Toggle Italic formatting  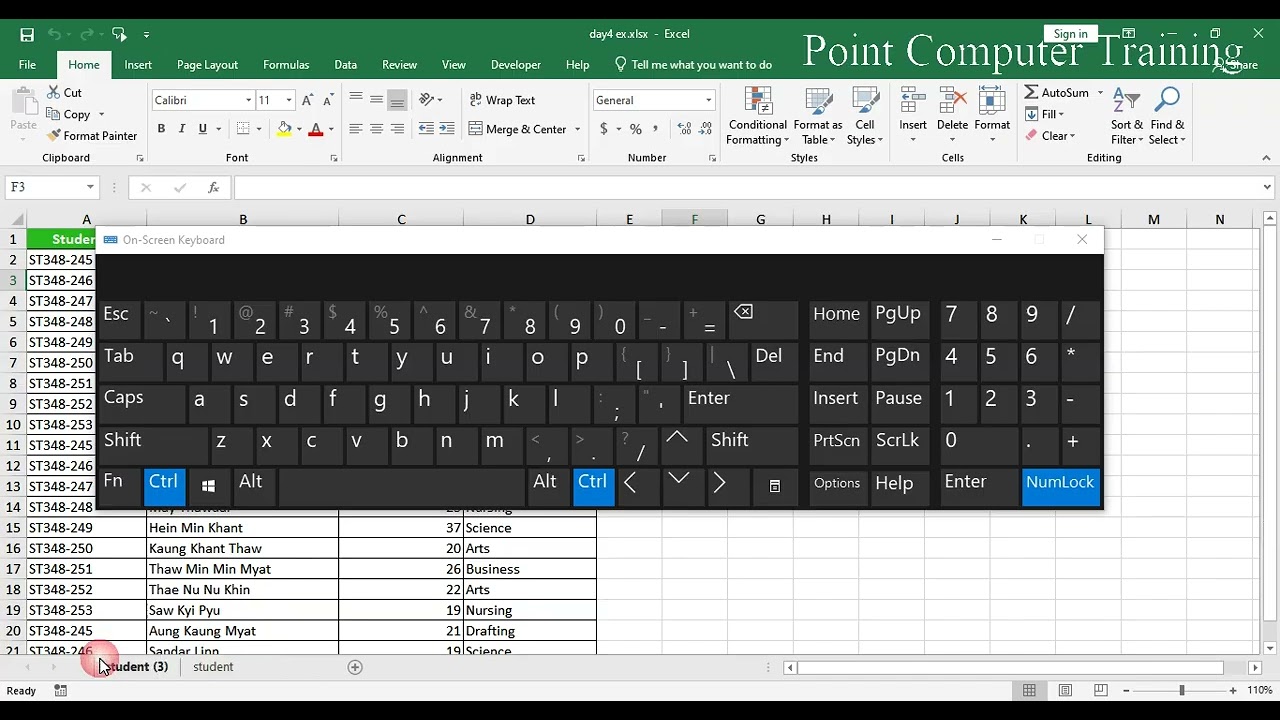(182, 129)
